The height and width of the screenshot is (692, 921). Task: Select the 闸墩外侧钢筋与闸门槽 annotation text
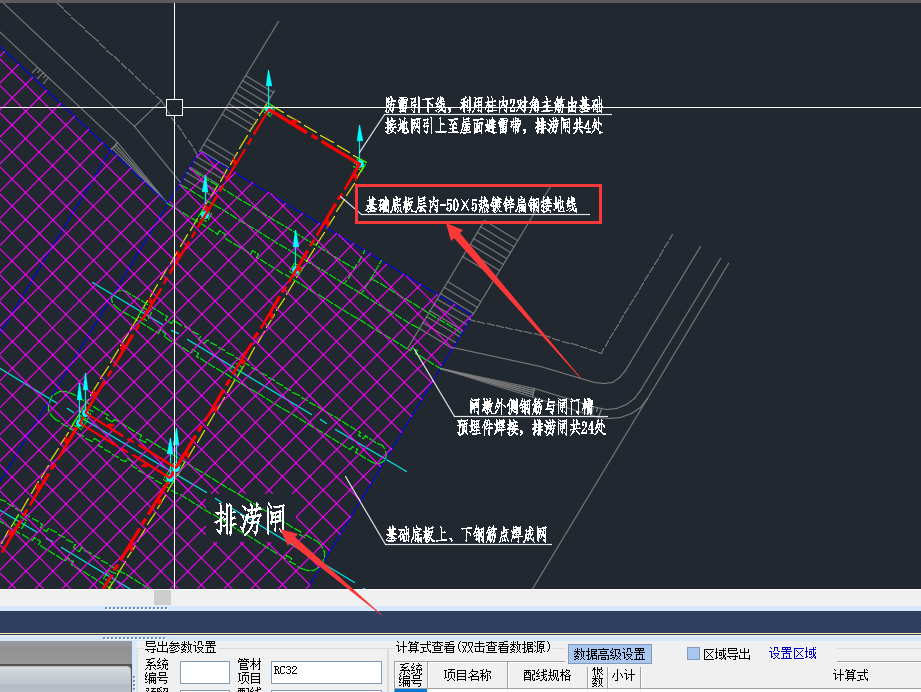(x=531, y=407)
